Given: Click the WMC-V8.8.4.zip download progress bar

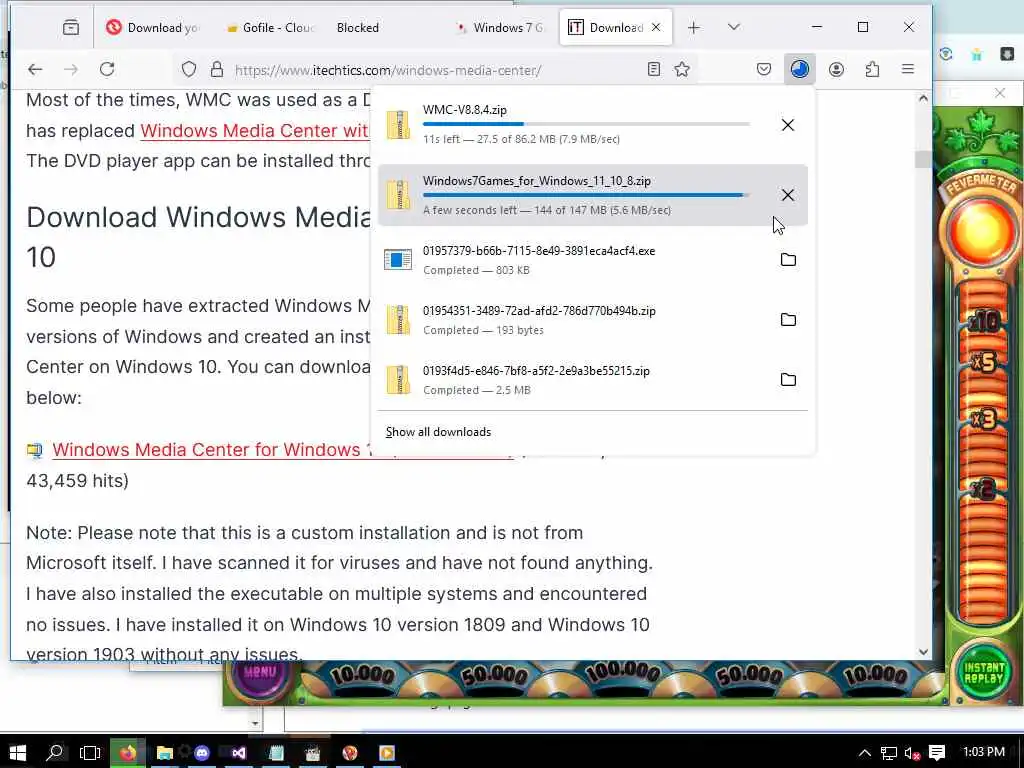Looking at the screenshot, I should 586,123.
